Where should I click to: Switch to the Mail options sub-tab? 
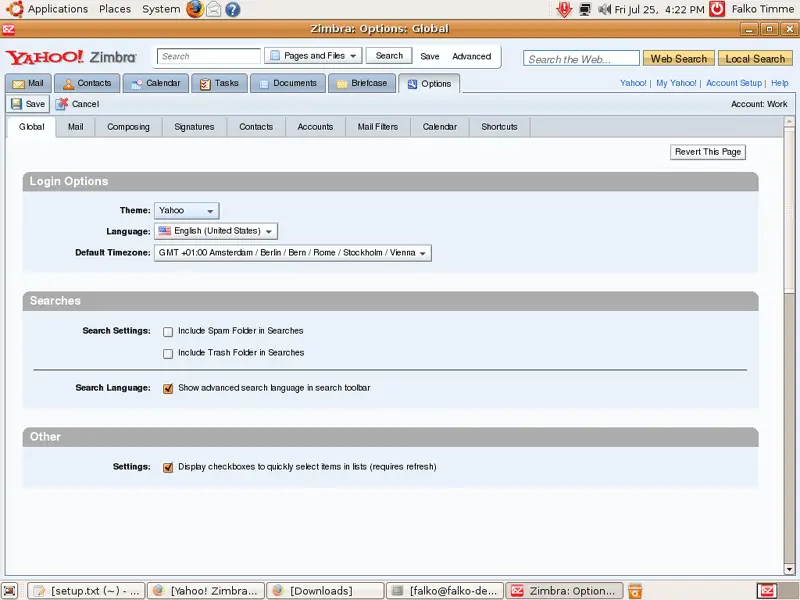[76, 127]
